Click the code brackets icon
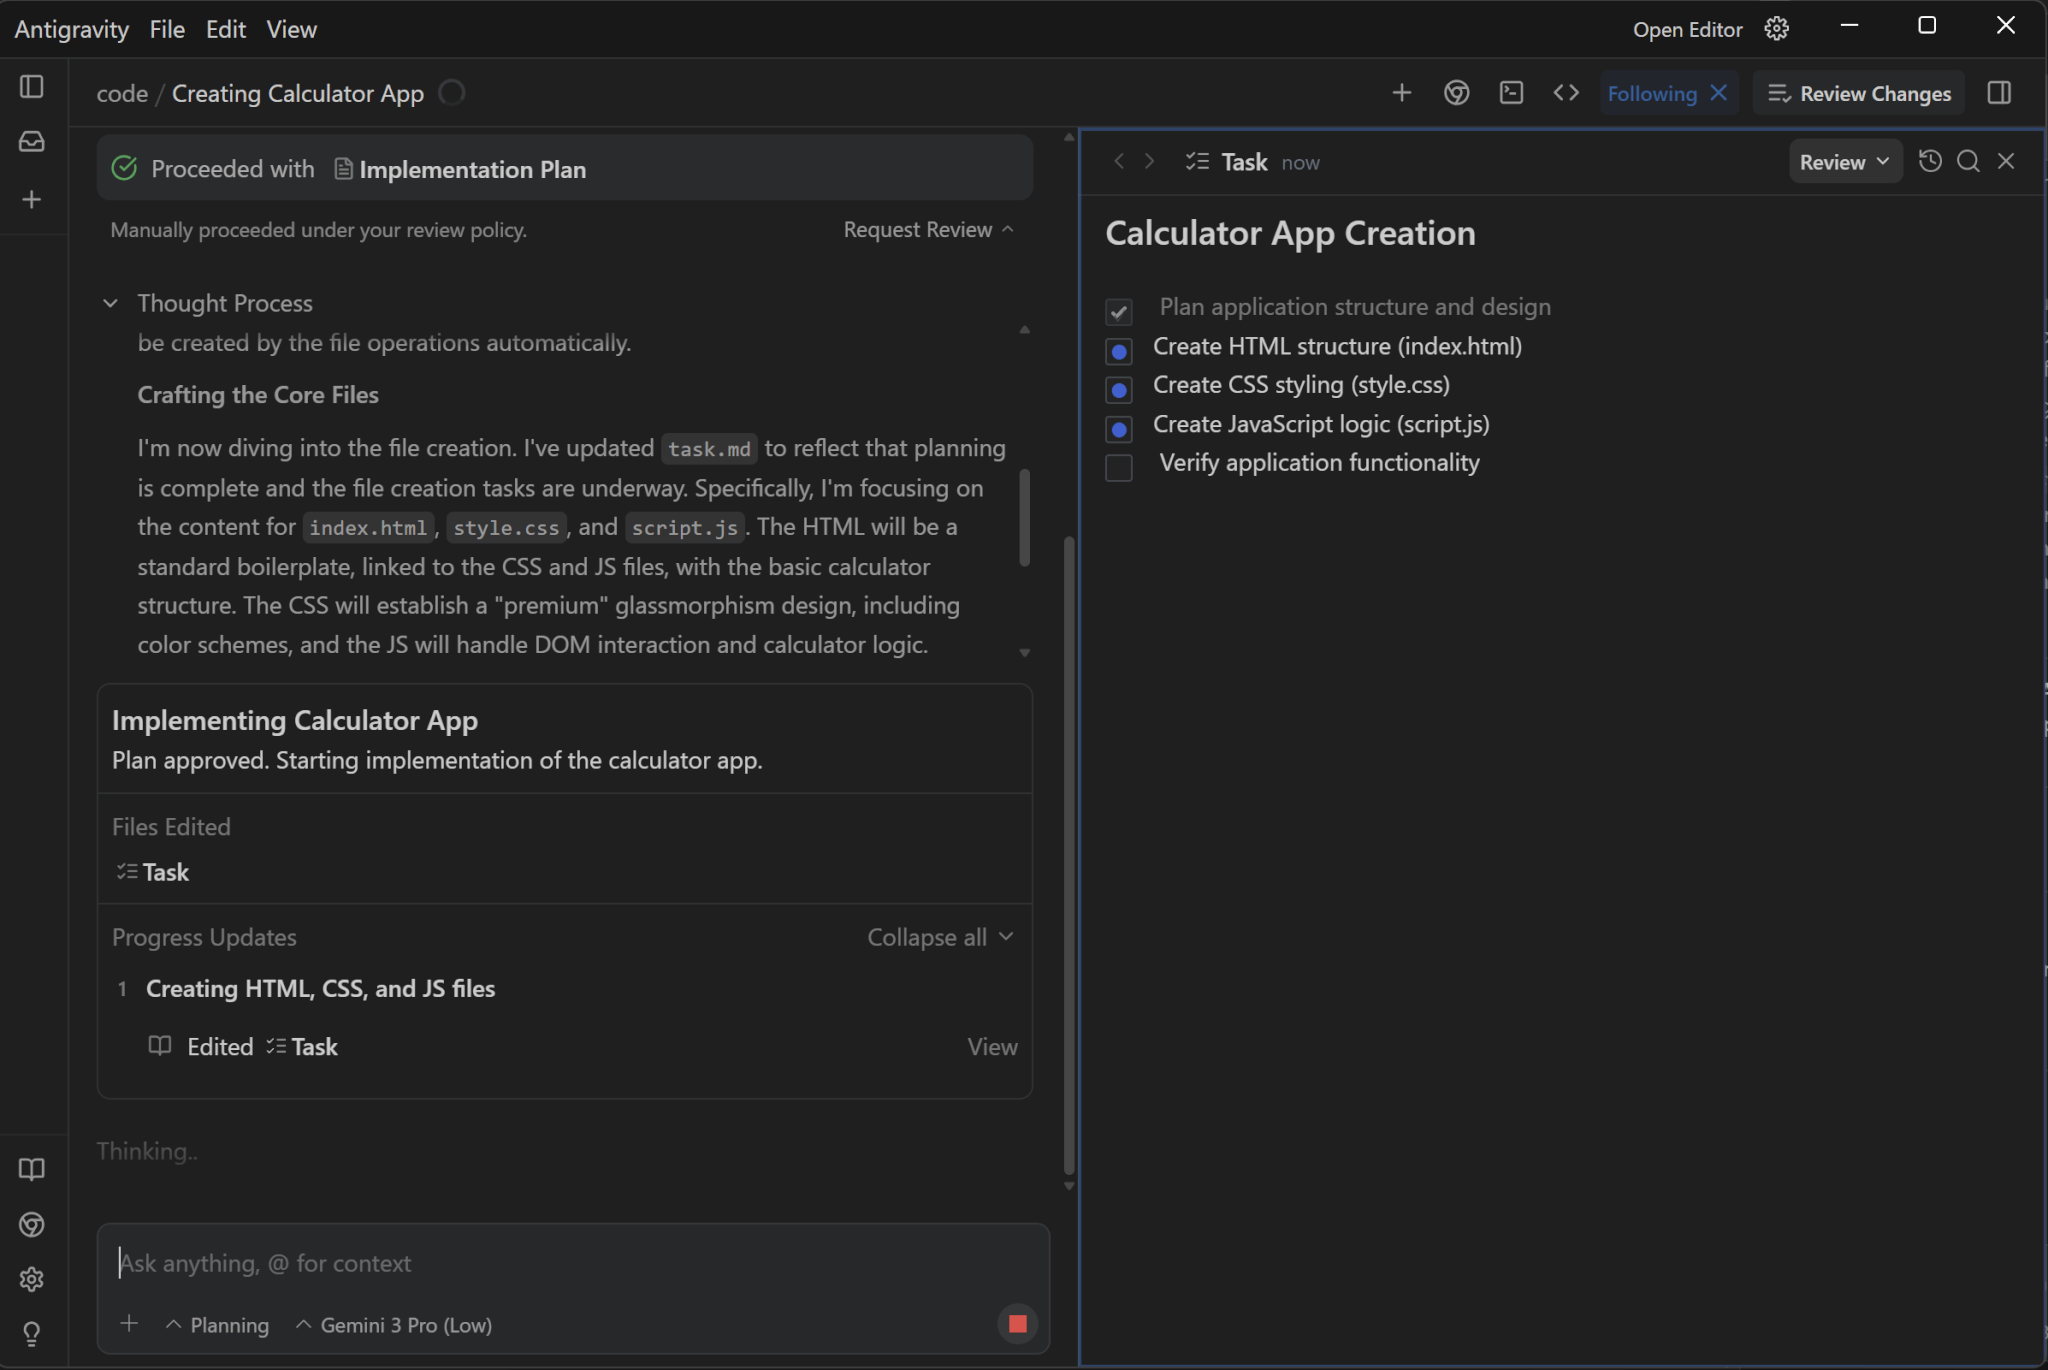2048x1370 pixels. click(1566, 93)
